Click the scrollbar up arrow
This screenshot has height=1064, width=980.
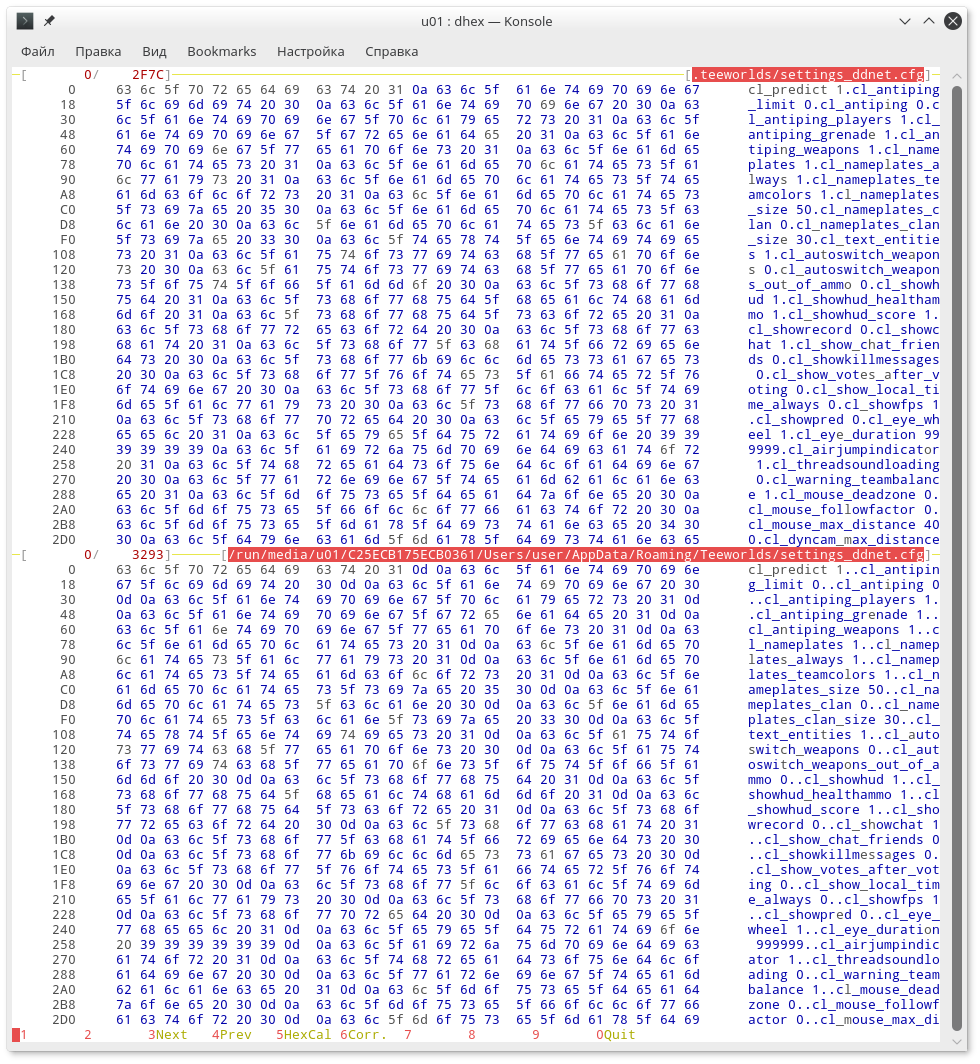coord(957,76)
